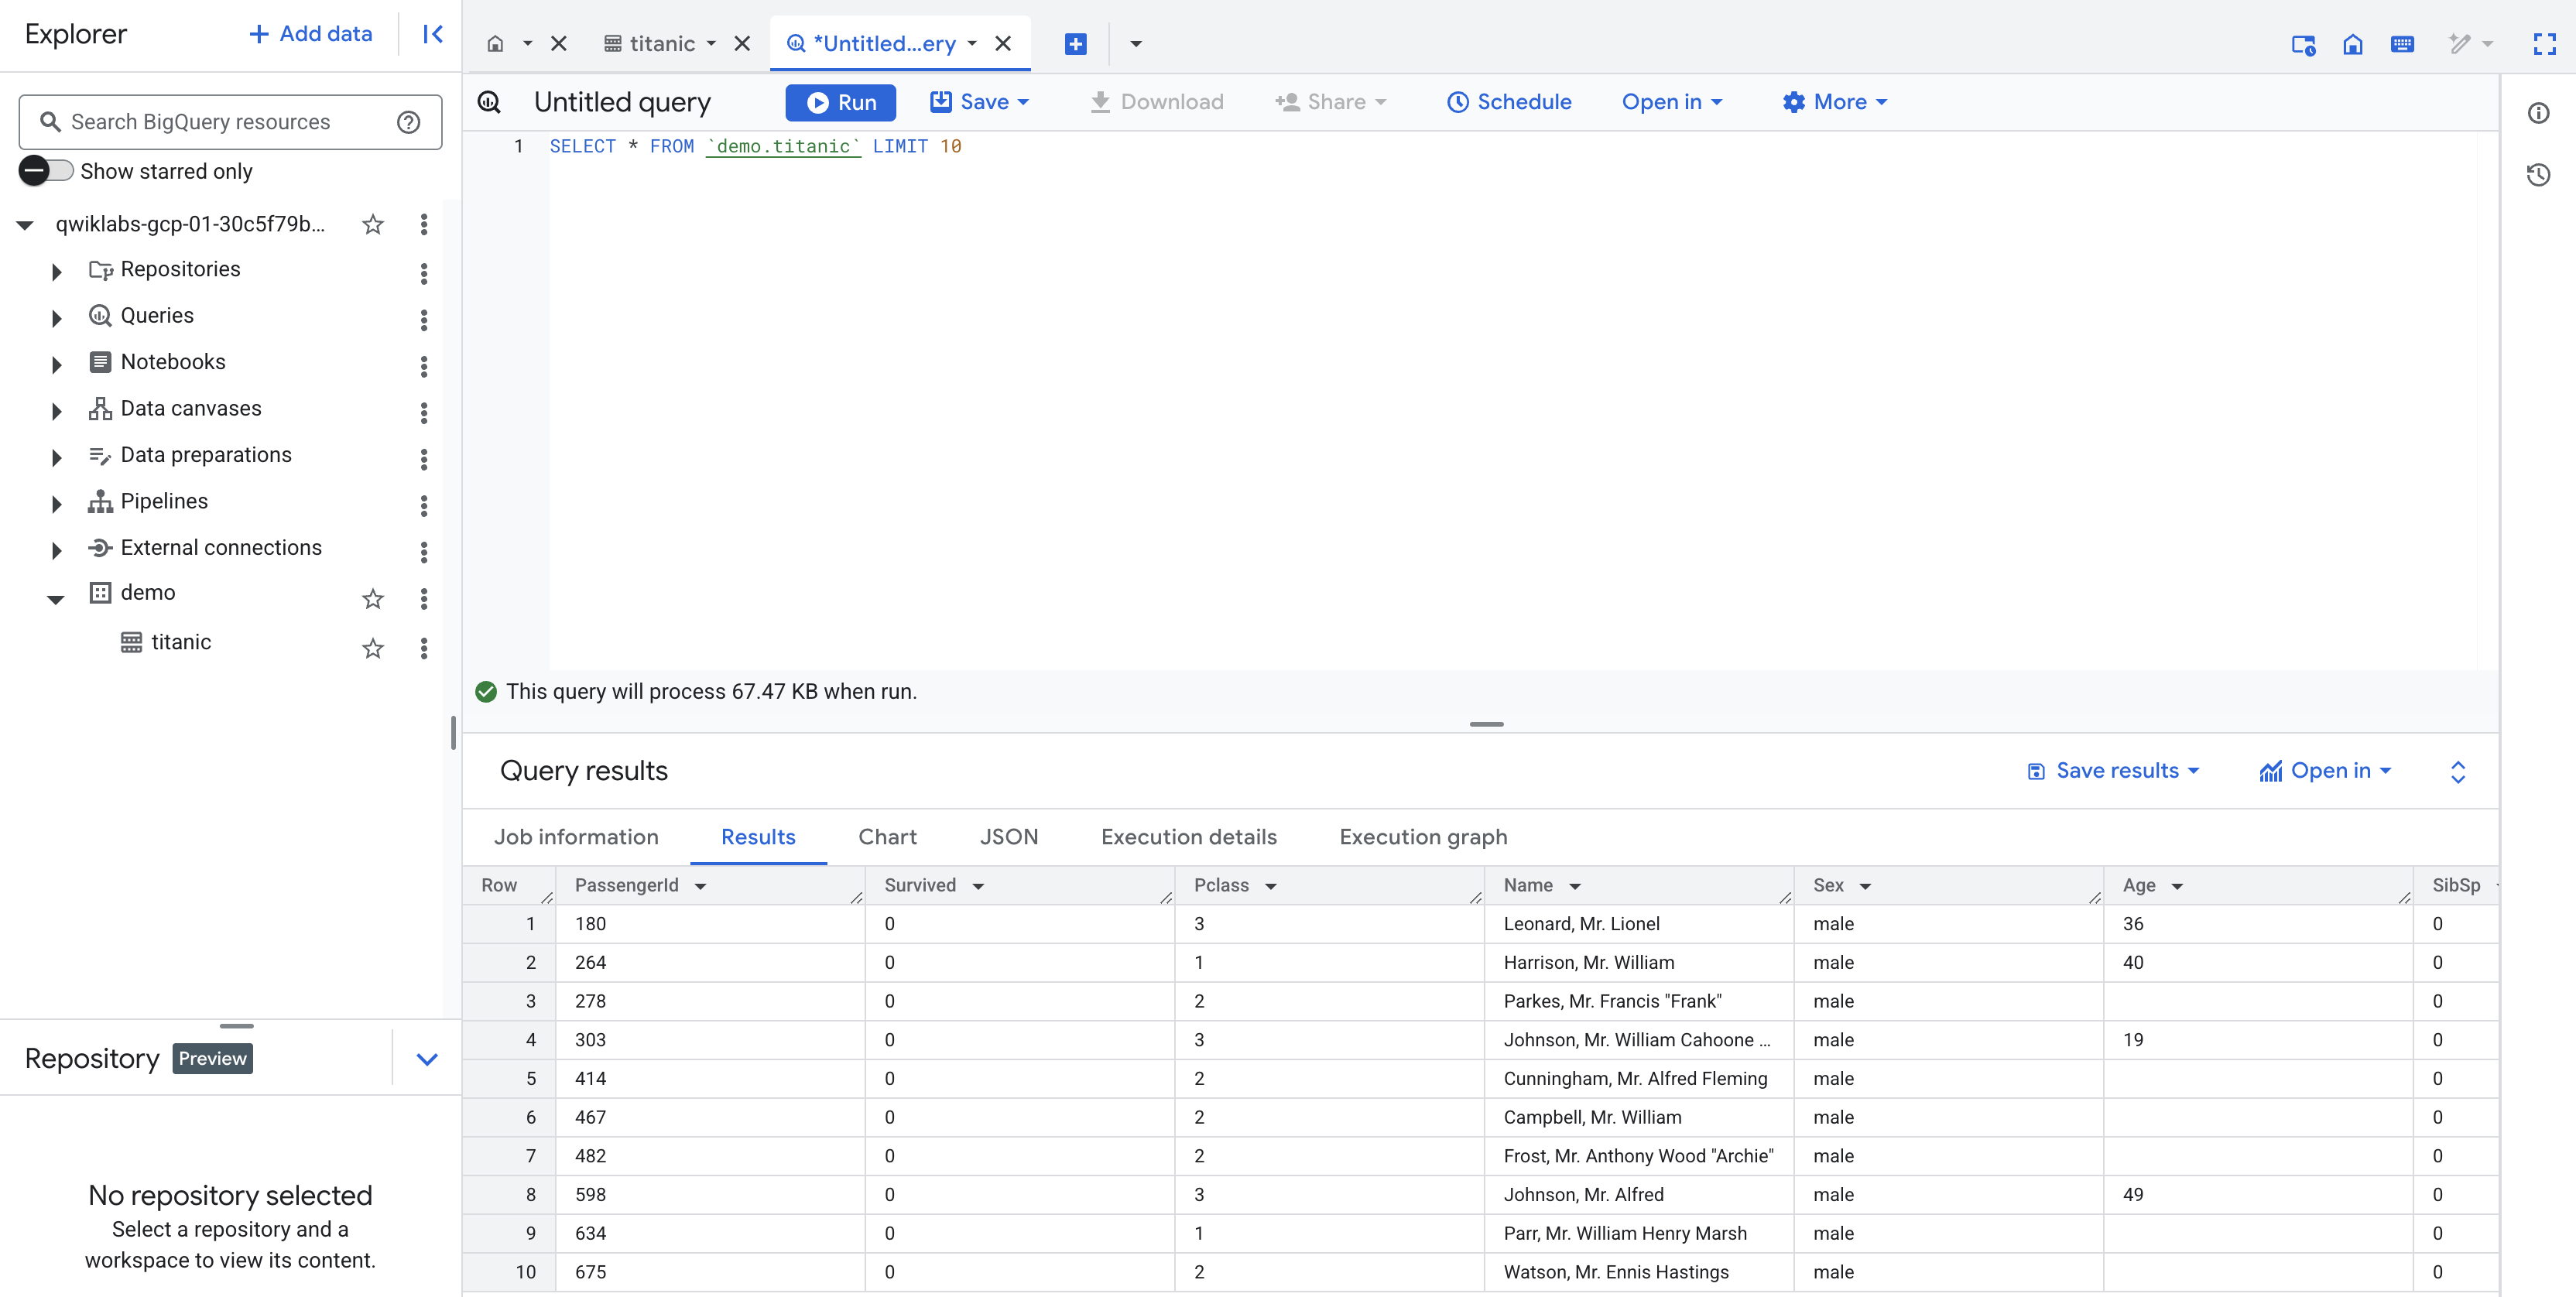
Task: Open query history icon
Action: (2538, 175)
